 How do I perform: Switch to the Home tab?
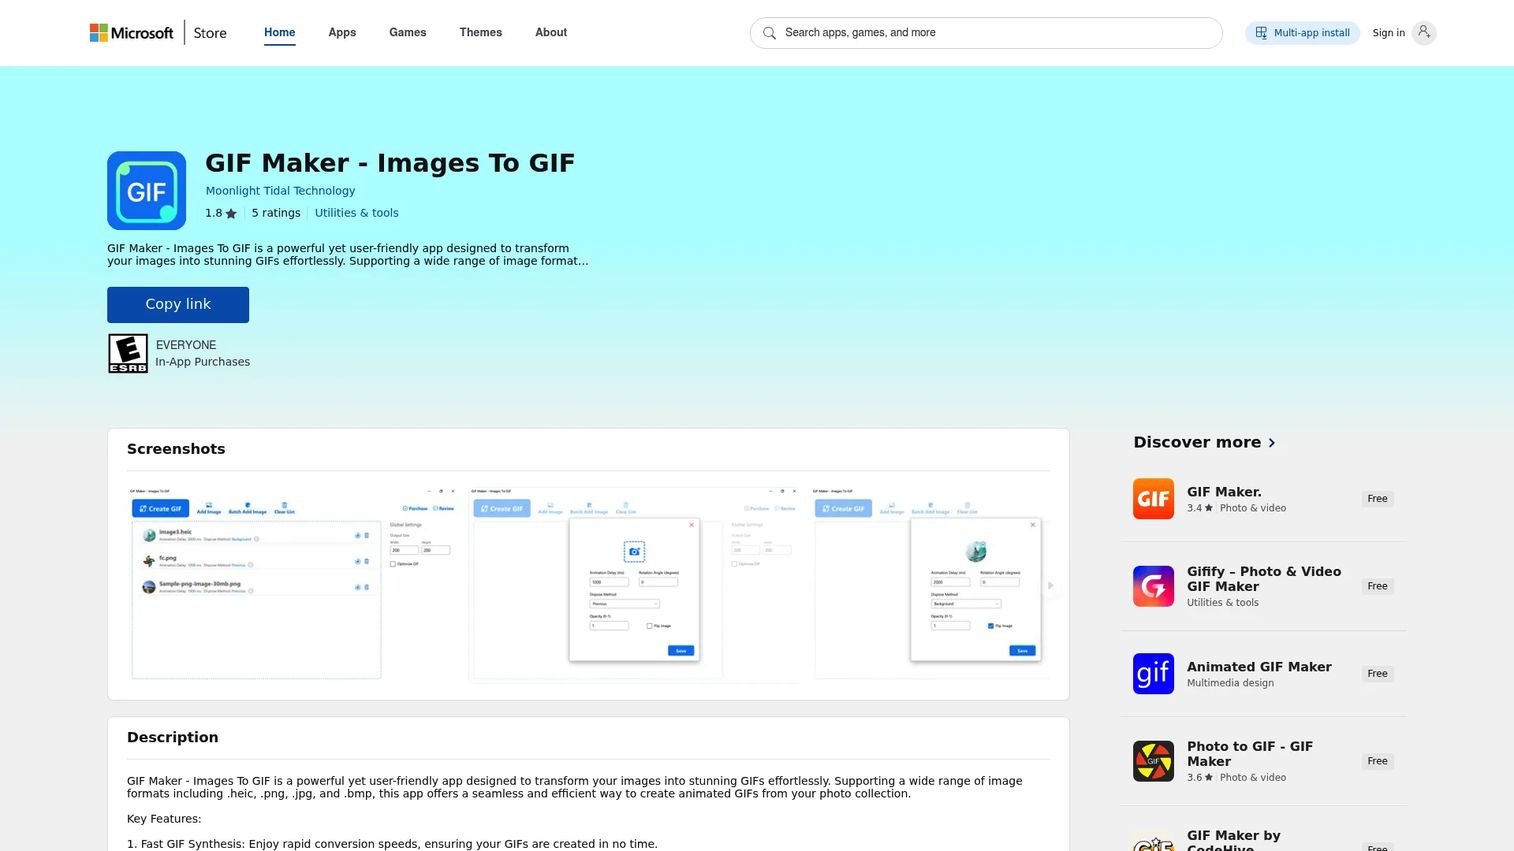click(x=279, y=33)
